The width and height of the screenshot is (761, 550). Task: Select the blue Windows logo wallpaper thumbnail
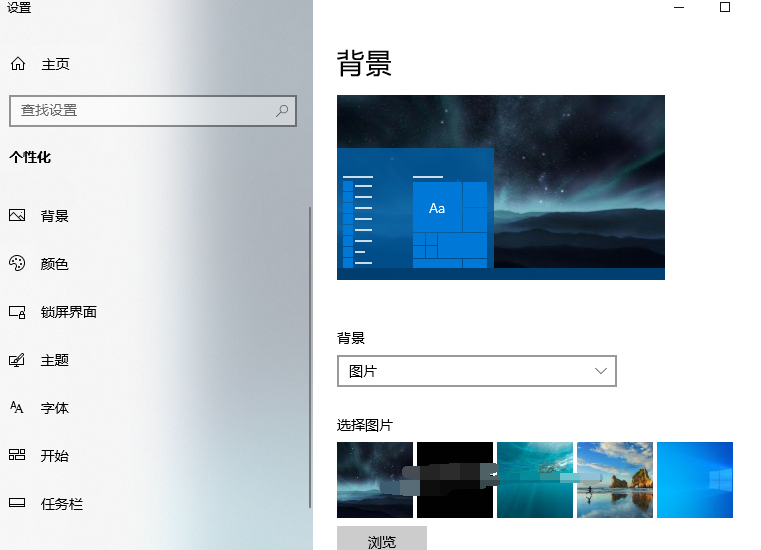pos(695,480)
